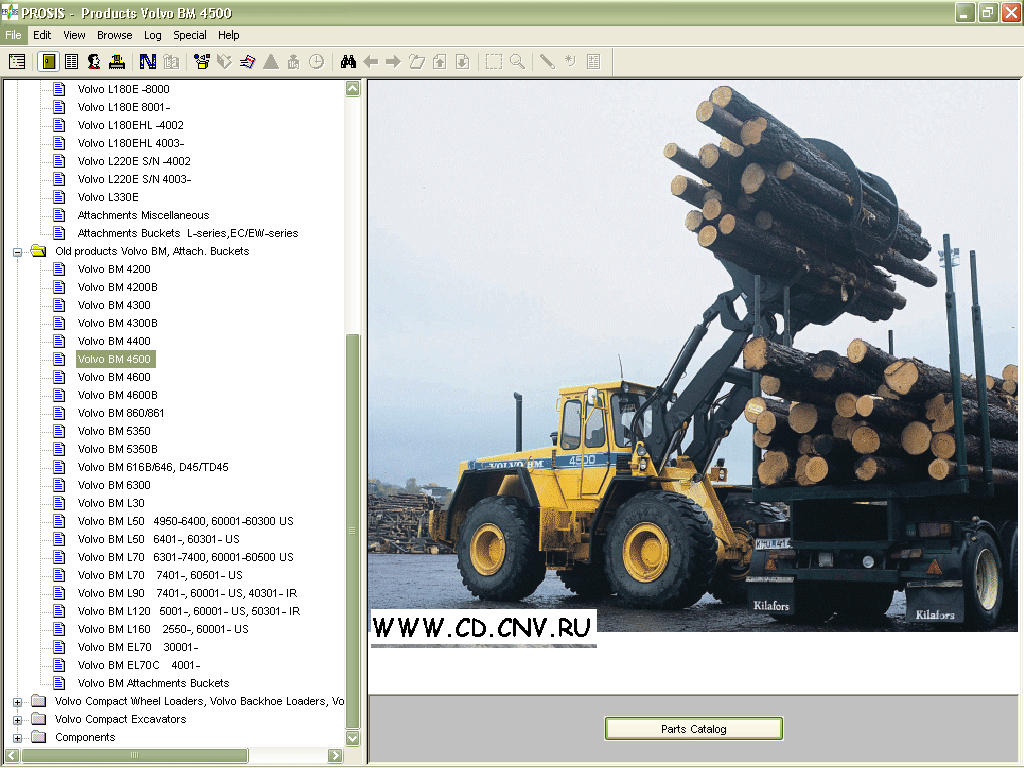Expand the Volvo Compact Excavators folder
The image size is (1024, 768).
[x=18, y=720]
